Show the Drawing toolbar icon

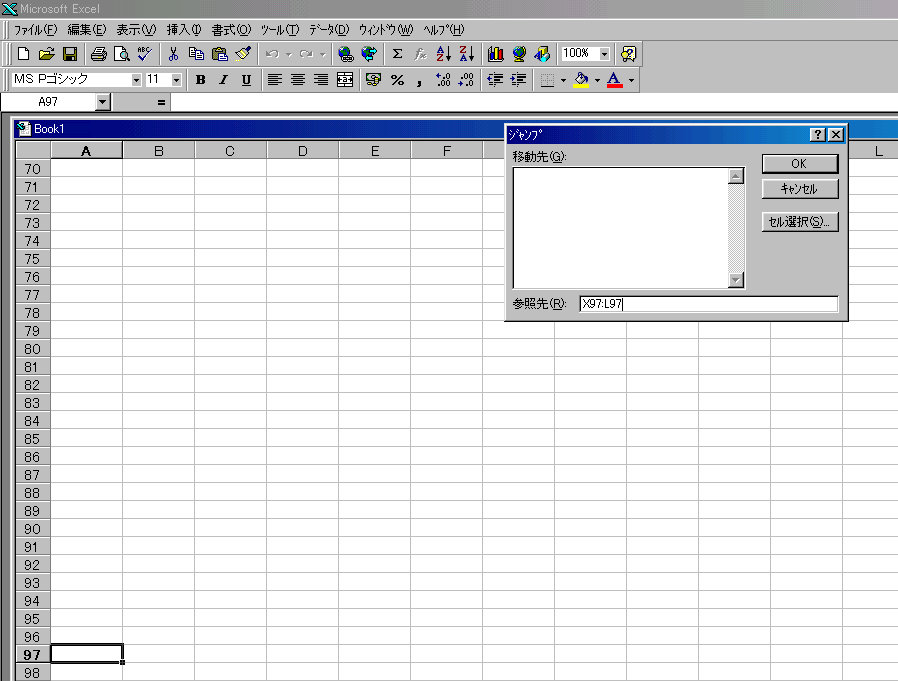coord(542,54)
